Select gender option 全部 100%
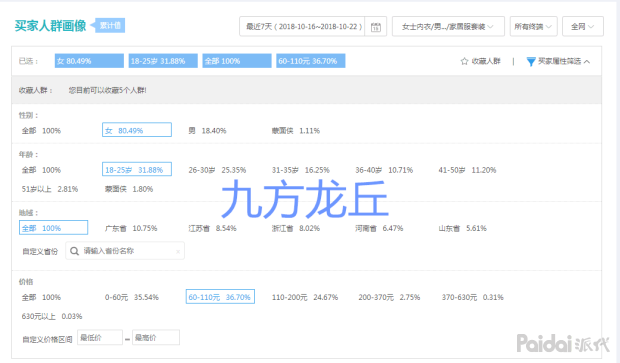This screenshot has height=363, width=620. [x=41, y=130]
